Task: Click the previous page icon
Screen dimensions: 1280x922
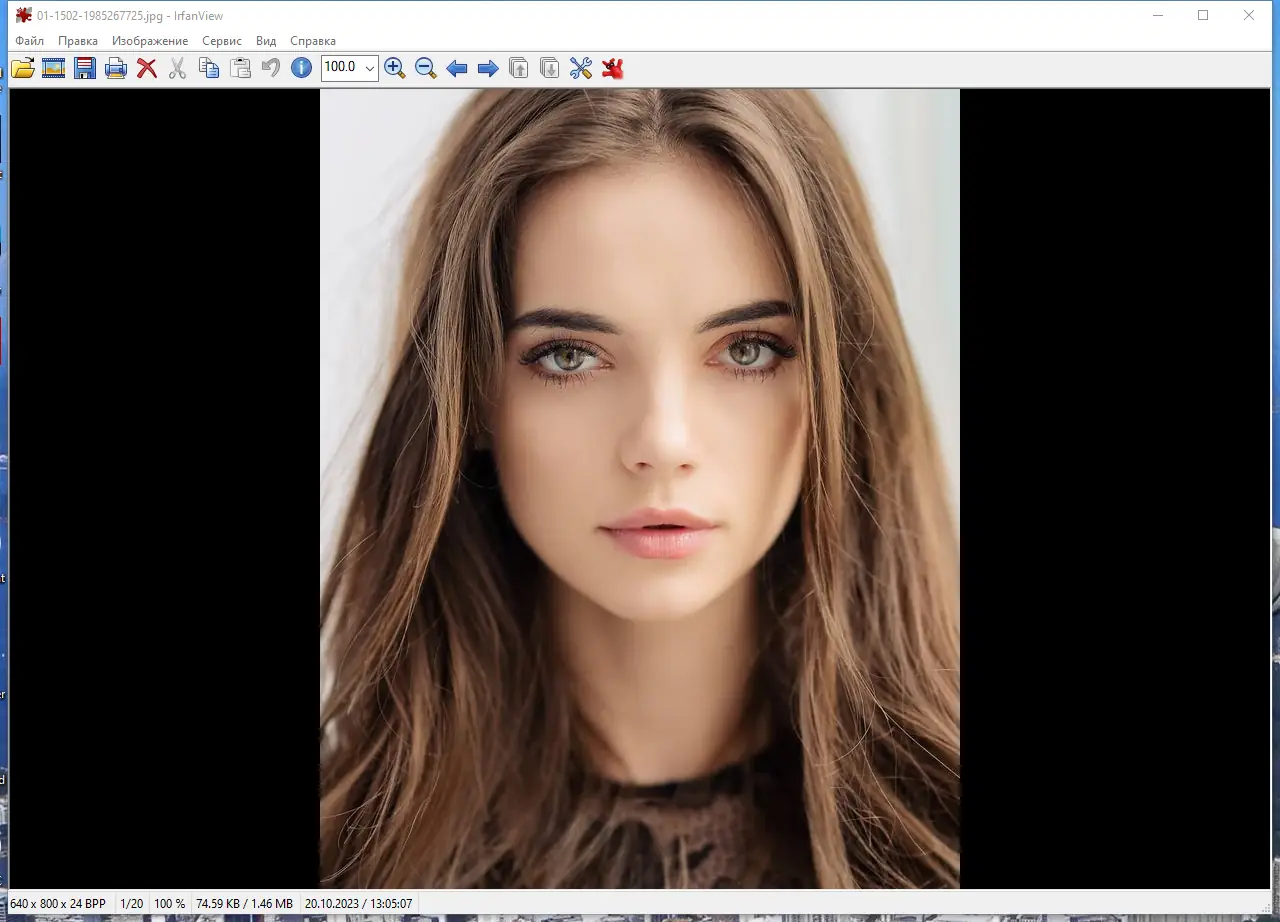Action: 519,68
